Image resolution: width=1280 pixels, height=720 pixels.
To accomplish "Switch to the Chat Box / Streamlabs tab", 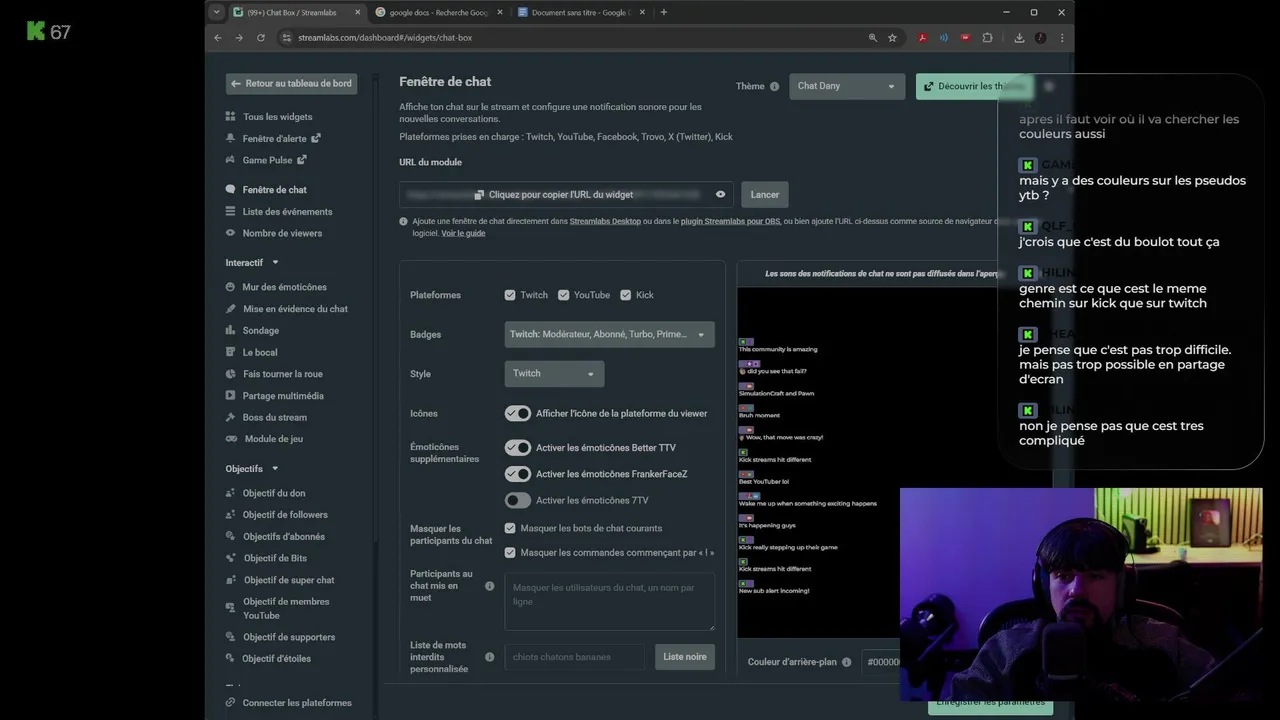I will pyautogui.click(x=297, y=12).
